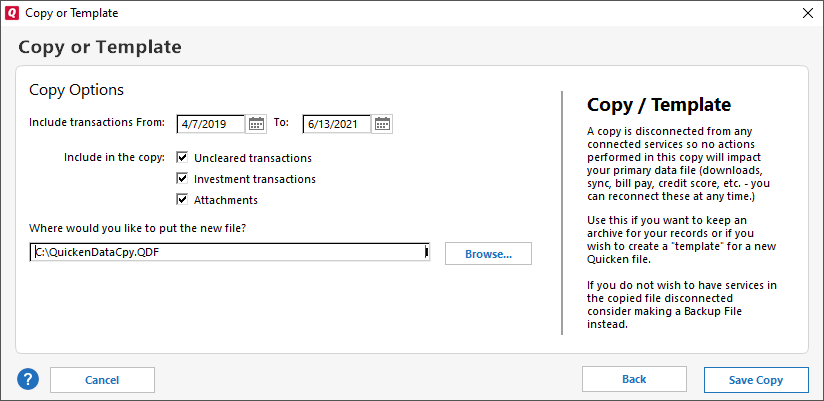Disable the Attachments checkbox
Image resolution: width=824 pixels, height=401 pixels.
pyautogui.click(x=182, y=200)
